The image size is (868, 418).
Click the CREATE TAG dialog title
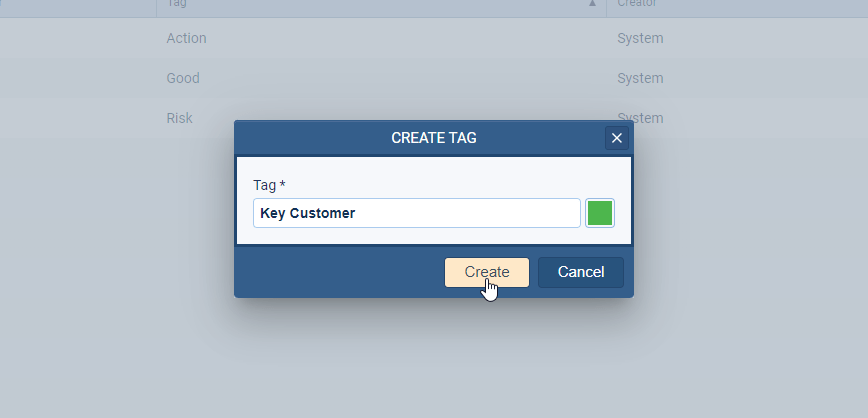(x=433, y=138)
